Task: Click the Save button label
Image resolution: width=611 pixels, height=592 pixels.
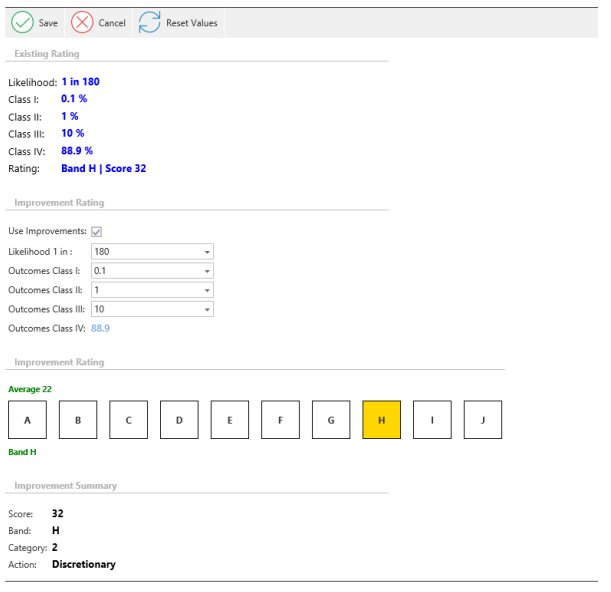Action: coord(48,23)
